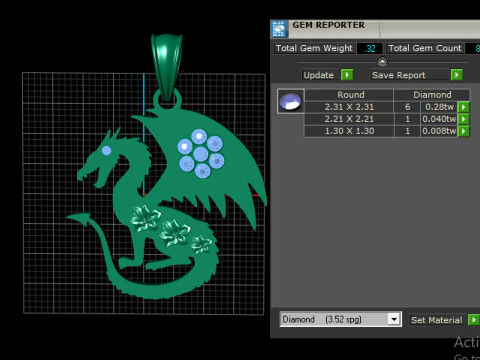The height and width of the screenshot is (360, 480).
Task: Click the Total Gem Weight value field
Action: pyautogui.click(x=370, y=49)
